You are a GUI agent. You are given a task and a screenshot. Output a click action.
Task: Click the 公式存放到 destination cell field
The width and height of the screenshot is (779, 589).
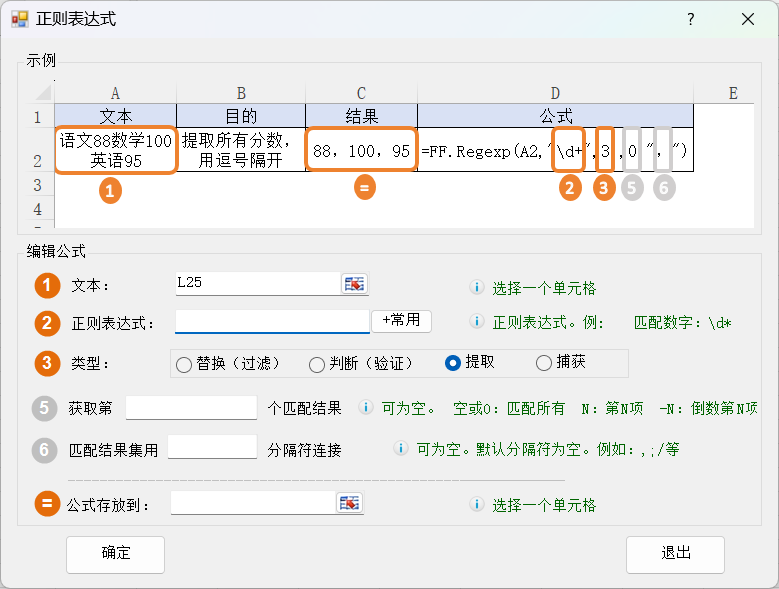(254, 503)
